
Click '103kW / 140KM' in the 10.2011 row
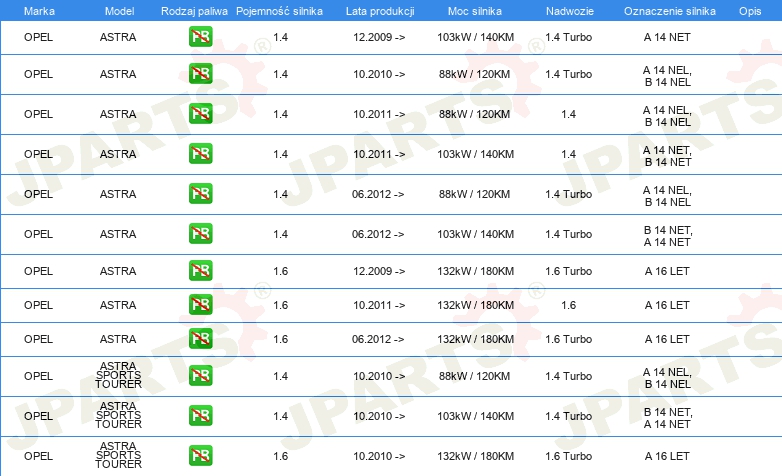(x=475, y=154)
